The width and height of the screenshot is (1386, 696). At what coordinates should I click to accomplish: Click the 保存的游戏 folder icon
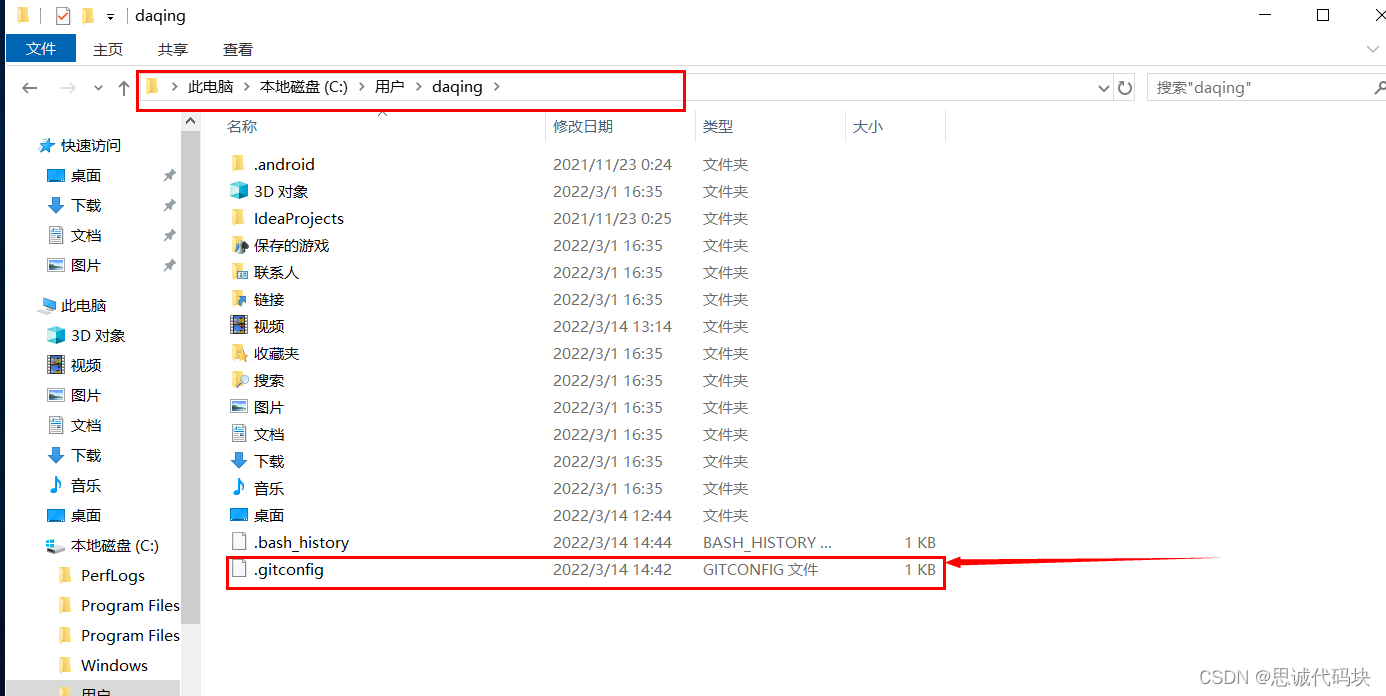[238, 245]
